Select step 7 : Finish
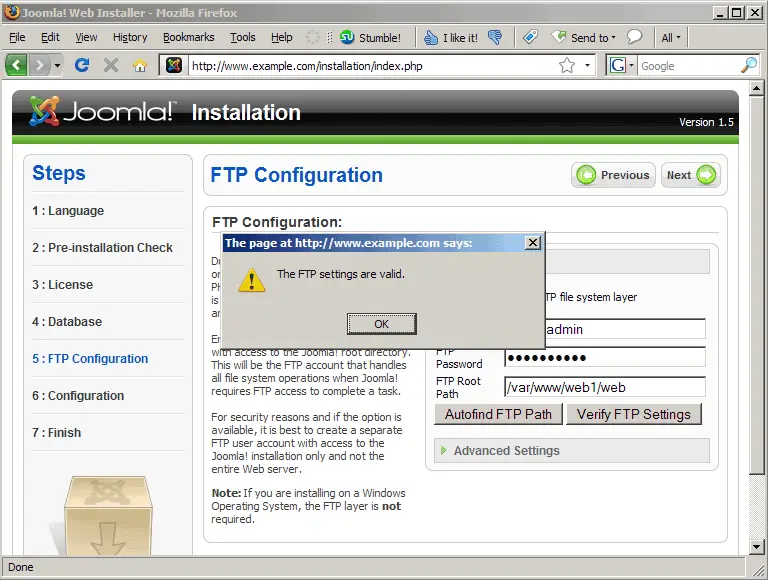 [57, 433]
